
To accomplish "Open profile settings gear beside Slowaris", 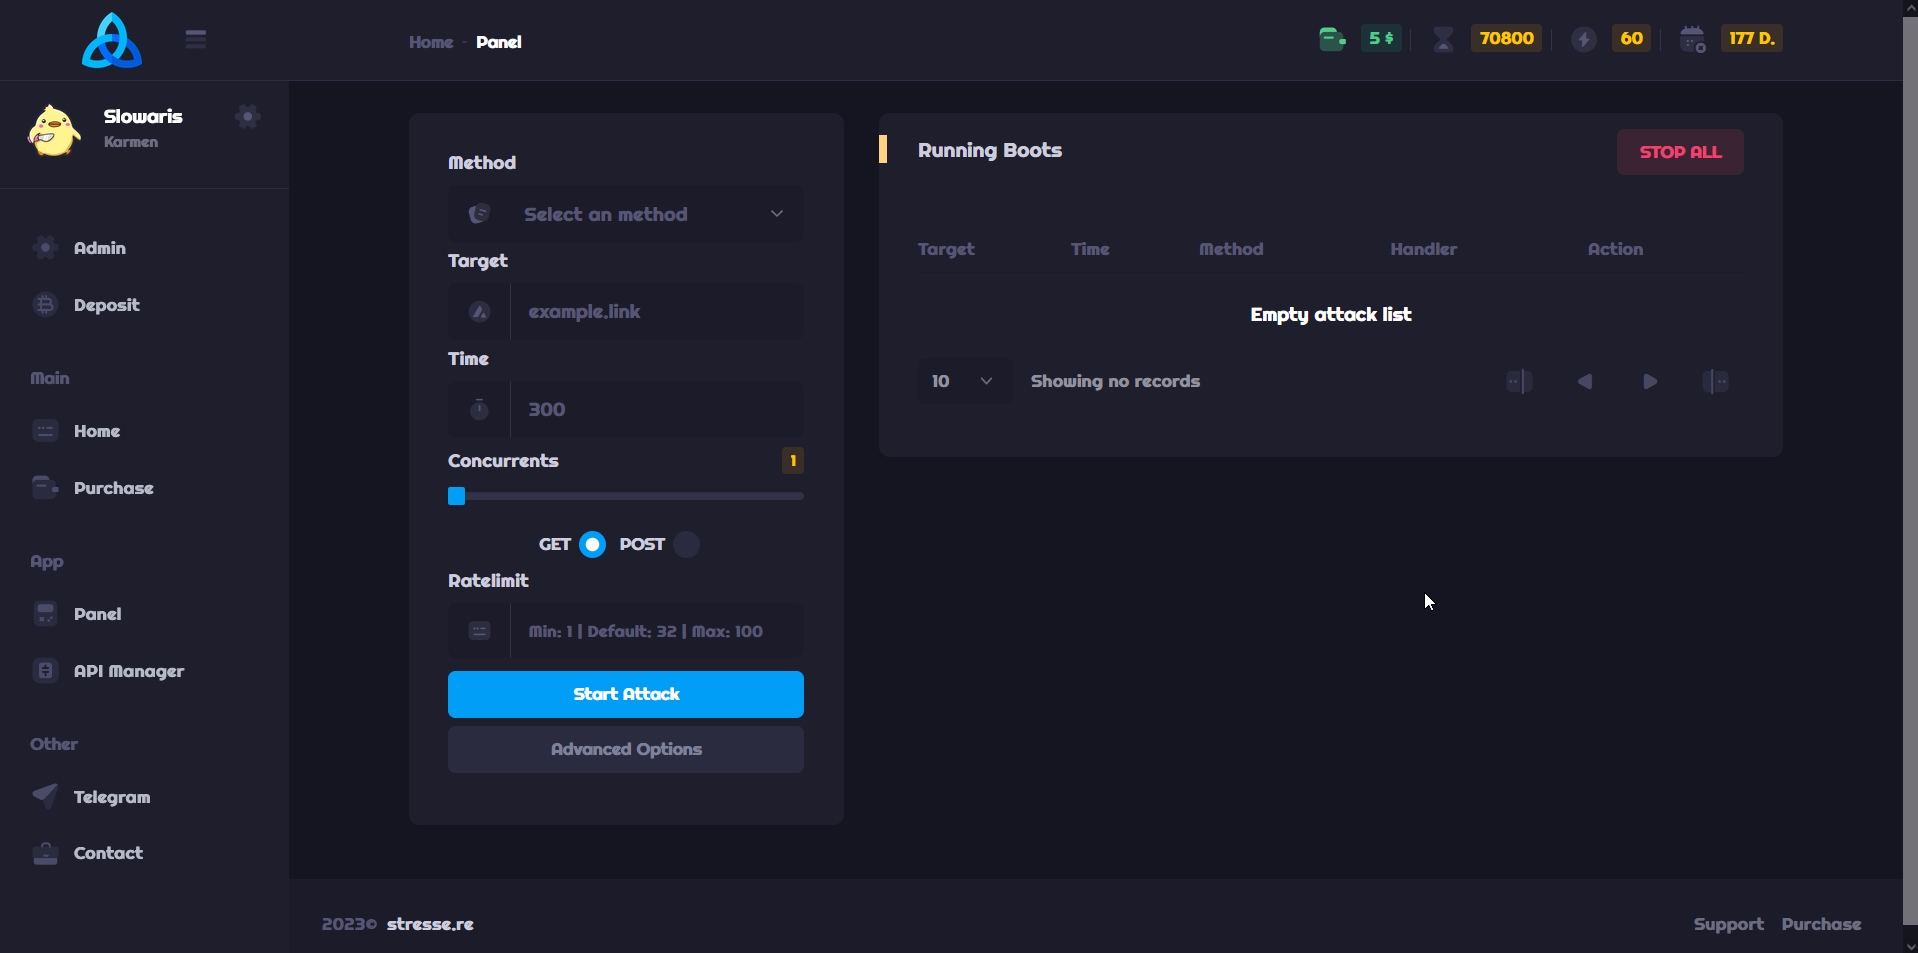I will coord(248,117).
